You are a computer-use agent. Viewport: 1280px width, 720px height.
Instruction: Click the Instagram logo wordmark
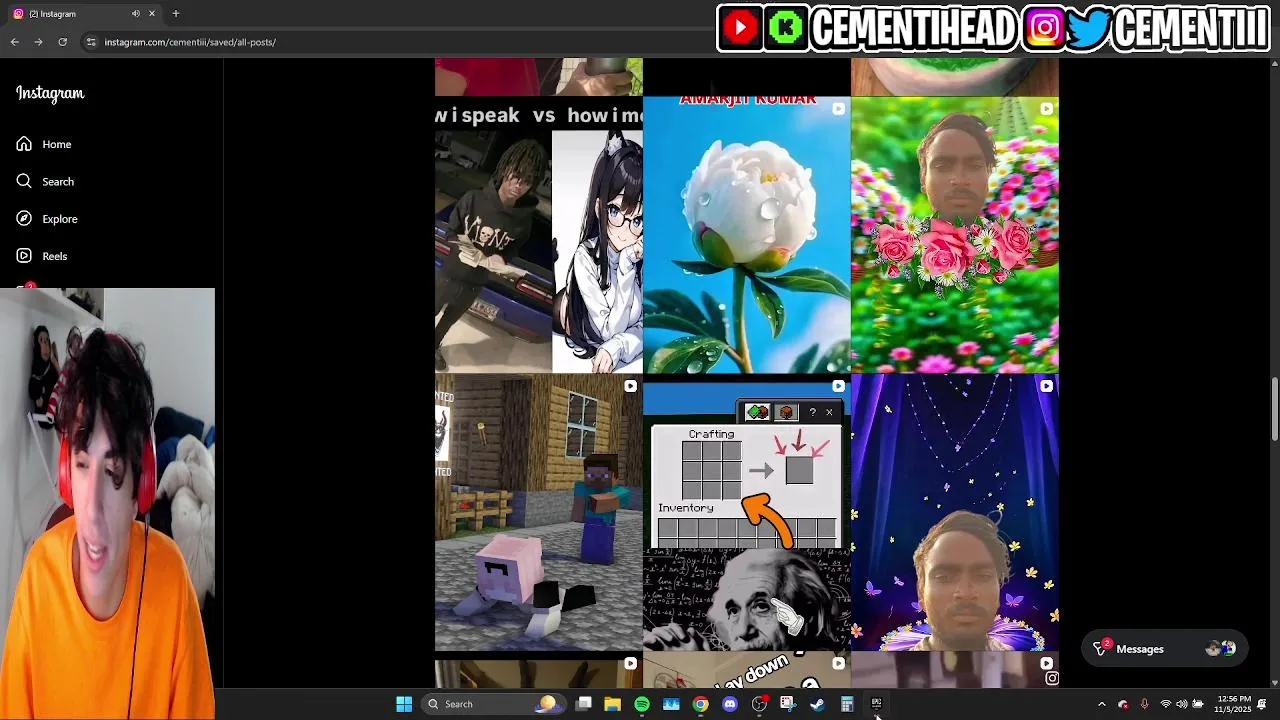coord(50,93)
